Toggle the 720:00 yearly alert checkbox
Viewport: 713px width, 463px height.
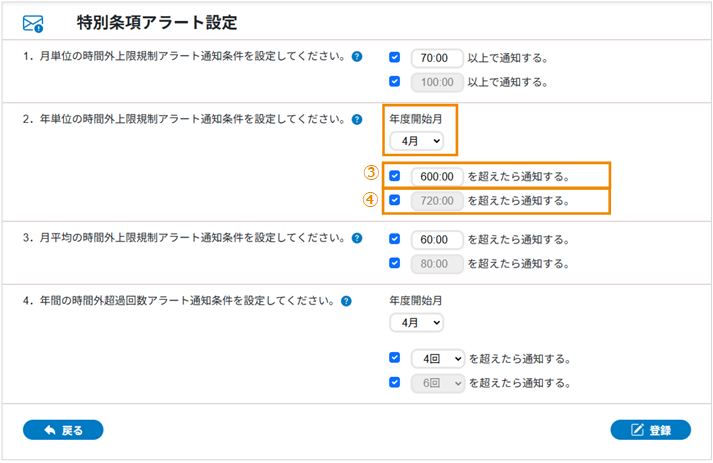[395, 200]
